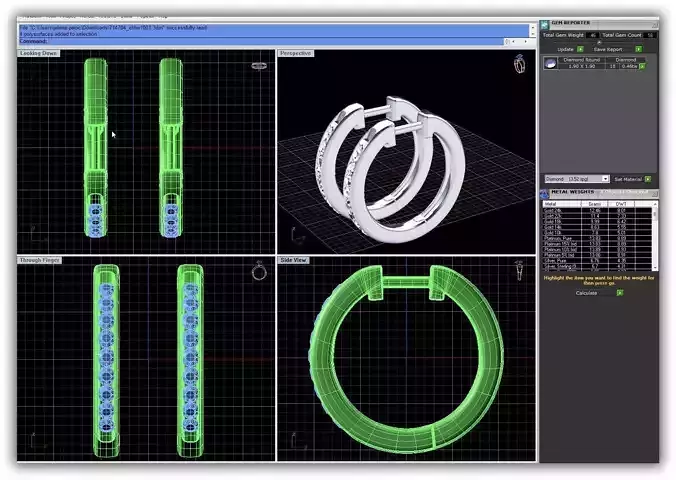
Task: Click the Gem Reporter panel collapse corner
Action: [654, 25]
